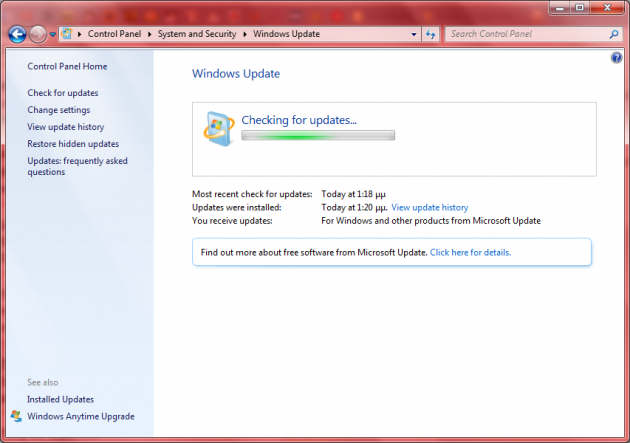Expand arrow after Control Panel breadcrumb

149,34
